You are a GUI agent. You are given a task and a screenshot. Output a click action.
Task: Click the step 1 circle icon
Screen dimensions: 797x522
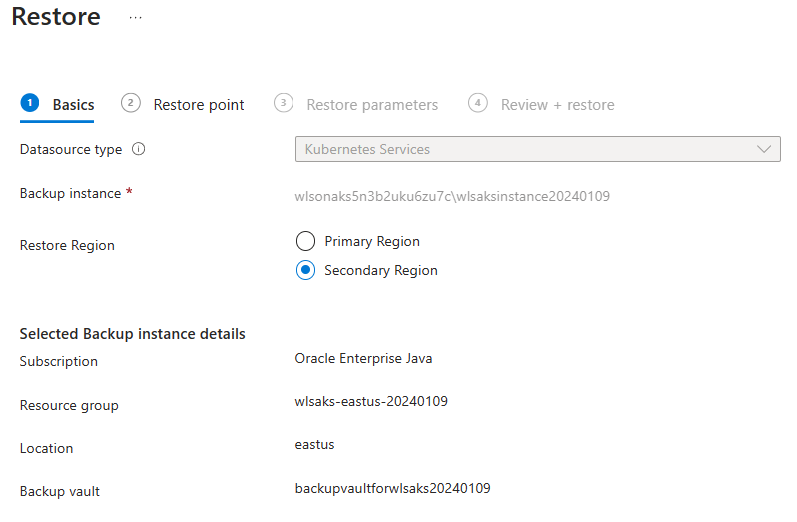[30, 103]
